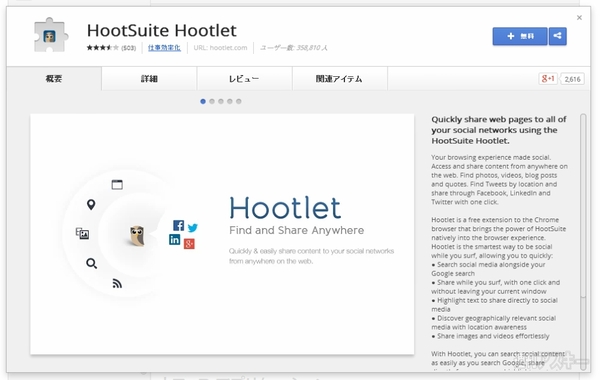The width and height of the screenshot is (600, 380).
Task: Select the fourth slideshow dot
Action: [230, 101]
